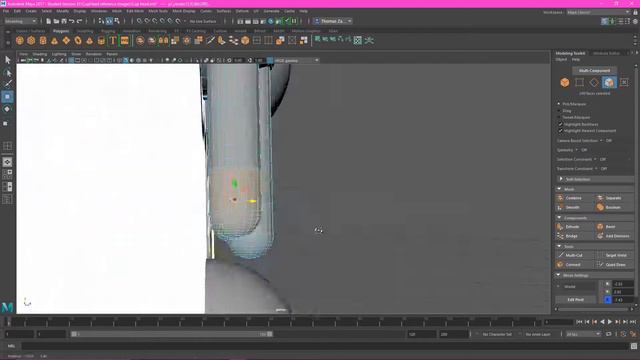Select UV mode in Modeling Toolkit
640x360 pixels.
coord(624,82)
